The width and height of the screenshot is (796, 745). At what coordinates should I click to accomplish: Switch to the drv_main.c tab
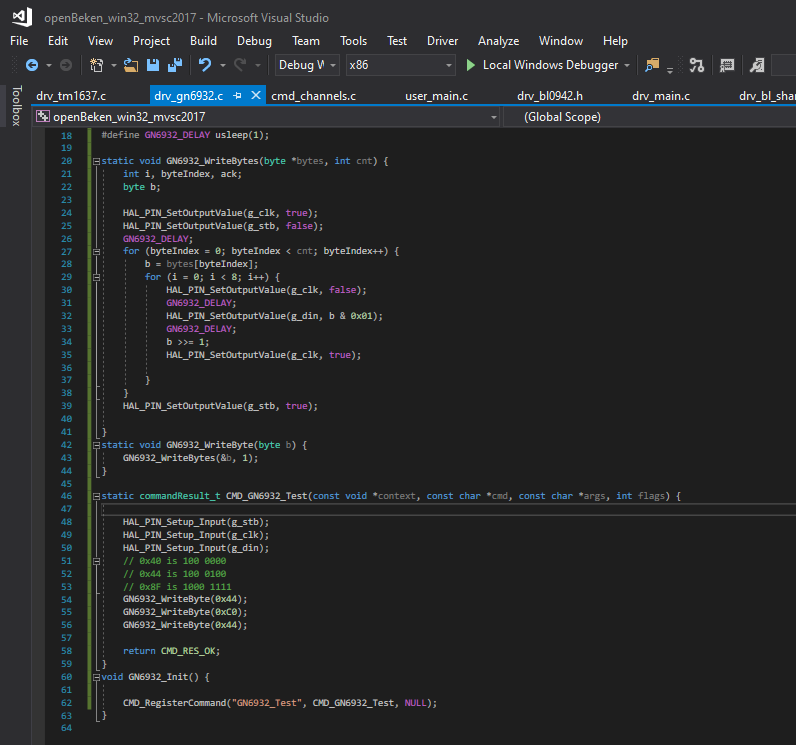click(x=661, y=96)
